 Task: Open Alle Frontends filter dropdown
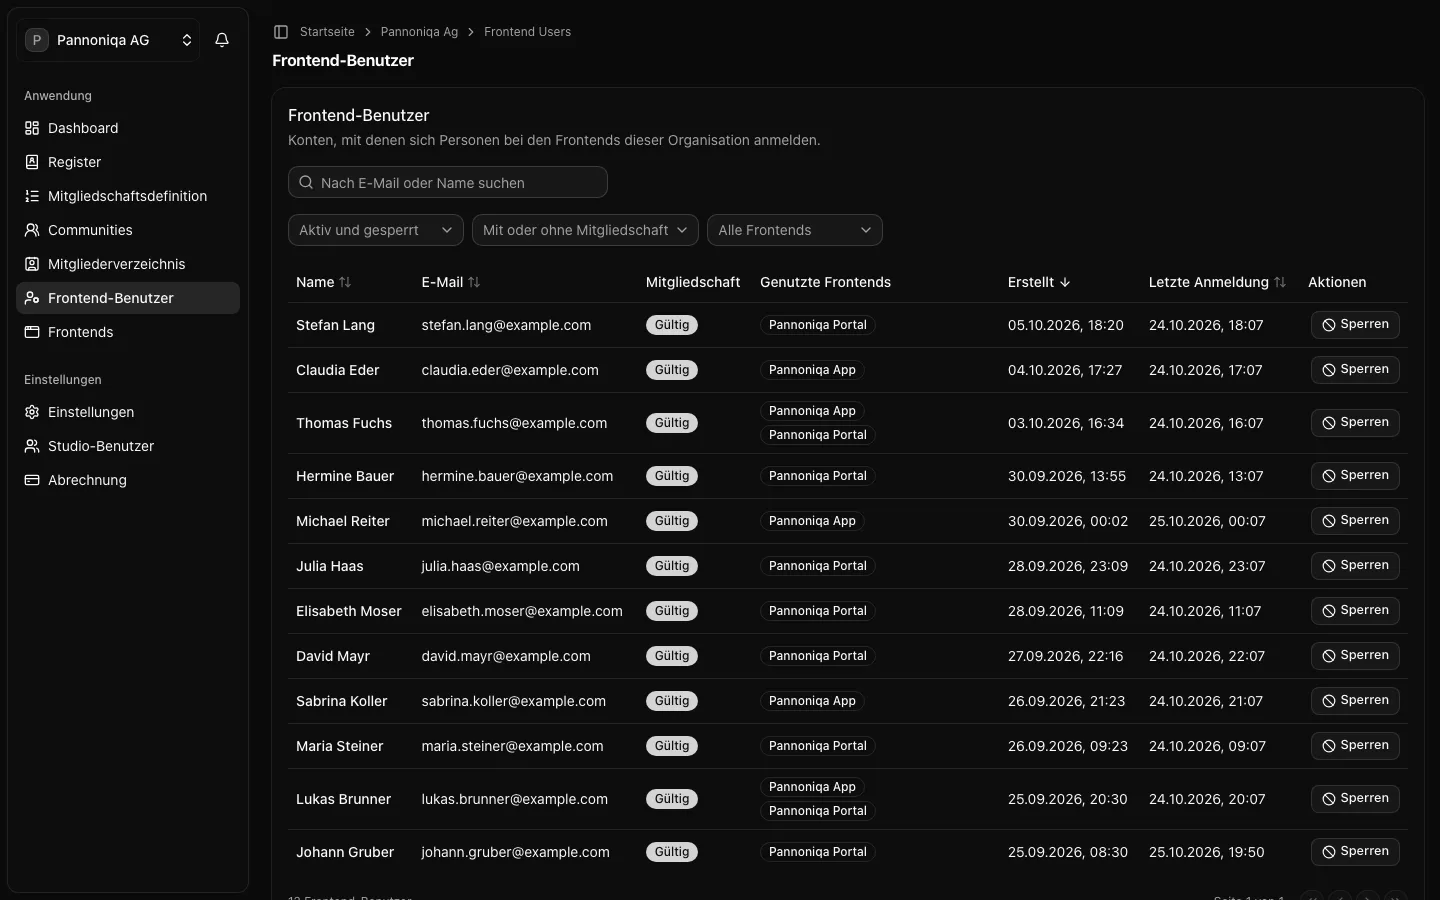click(x=795, y=230)
